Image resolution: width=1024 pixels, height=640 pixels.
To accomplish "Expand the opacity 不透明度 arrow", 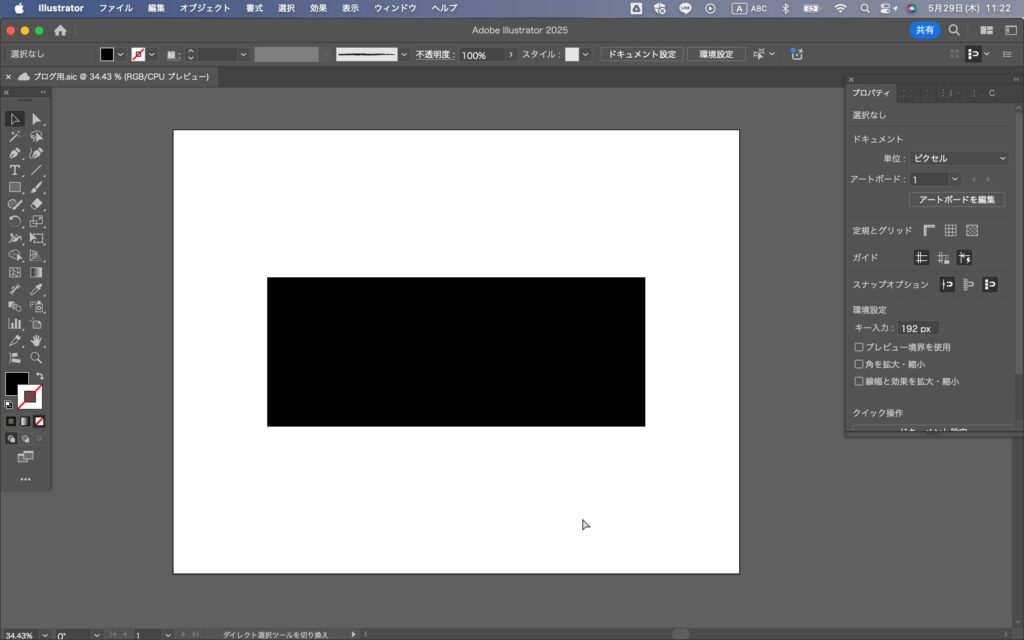I will [511, 54].
